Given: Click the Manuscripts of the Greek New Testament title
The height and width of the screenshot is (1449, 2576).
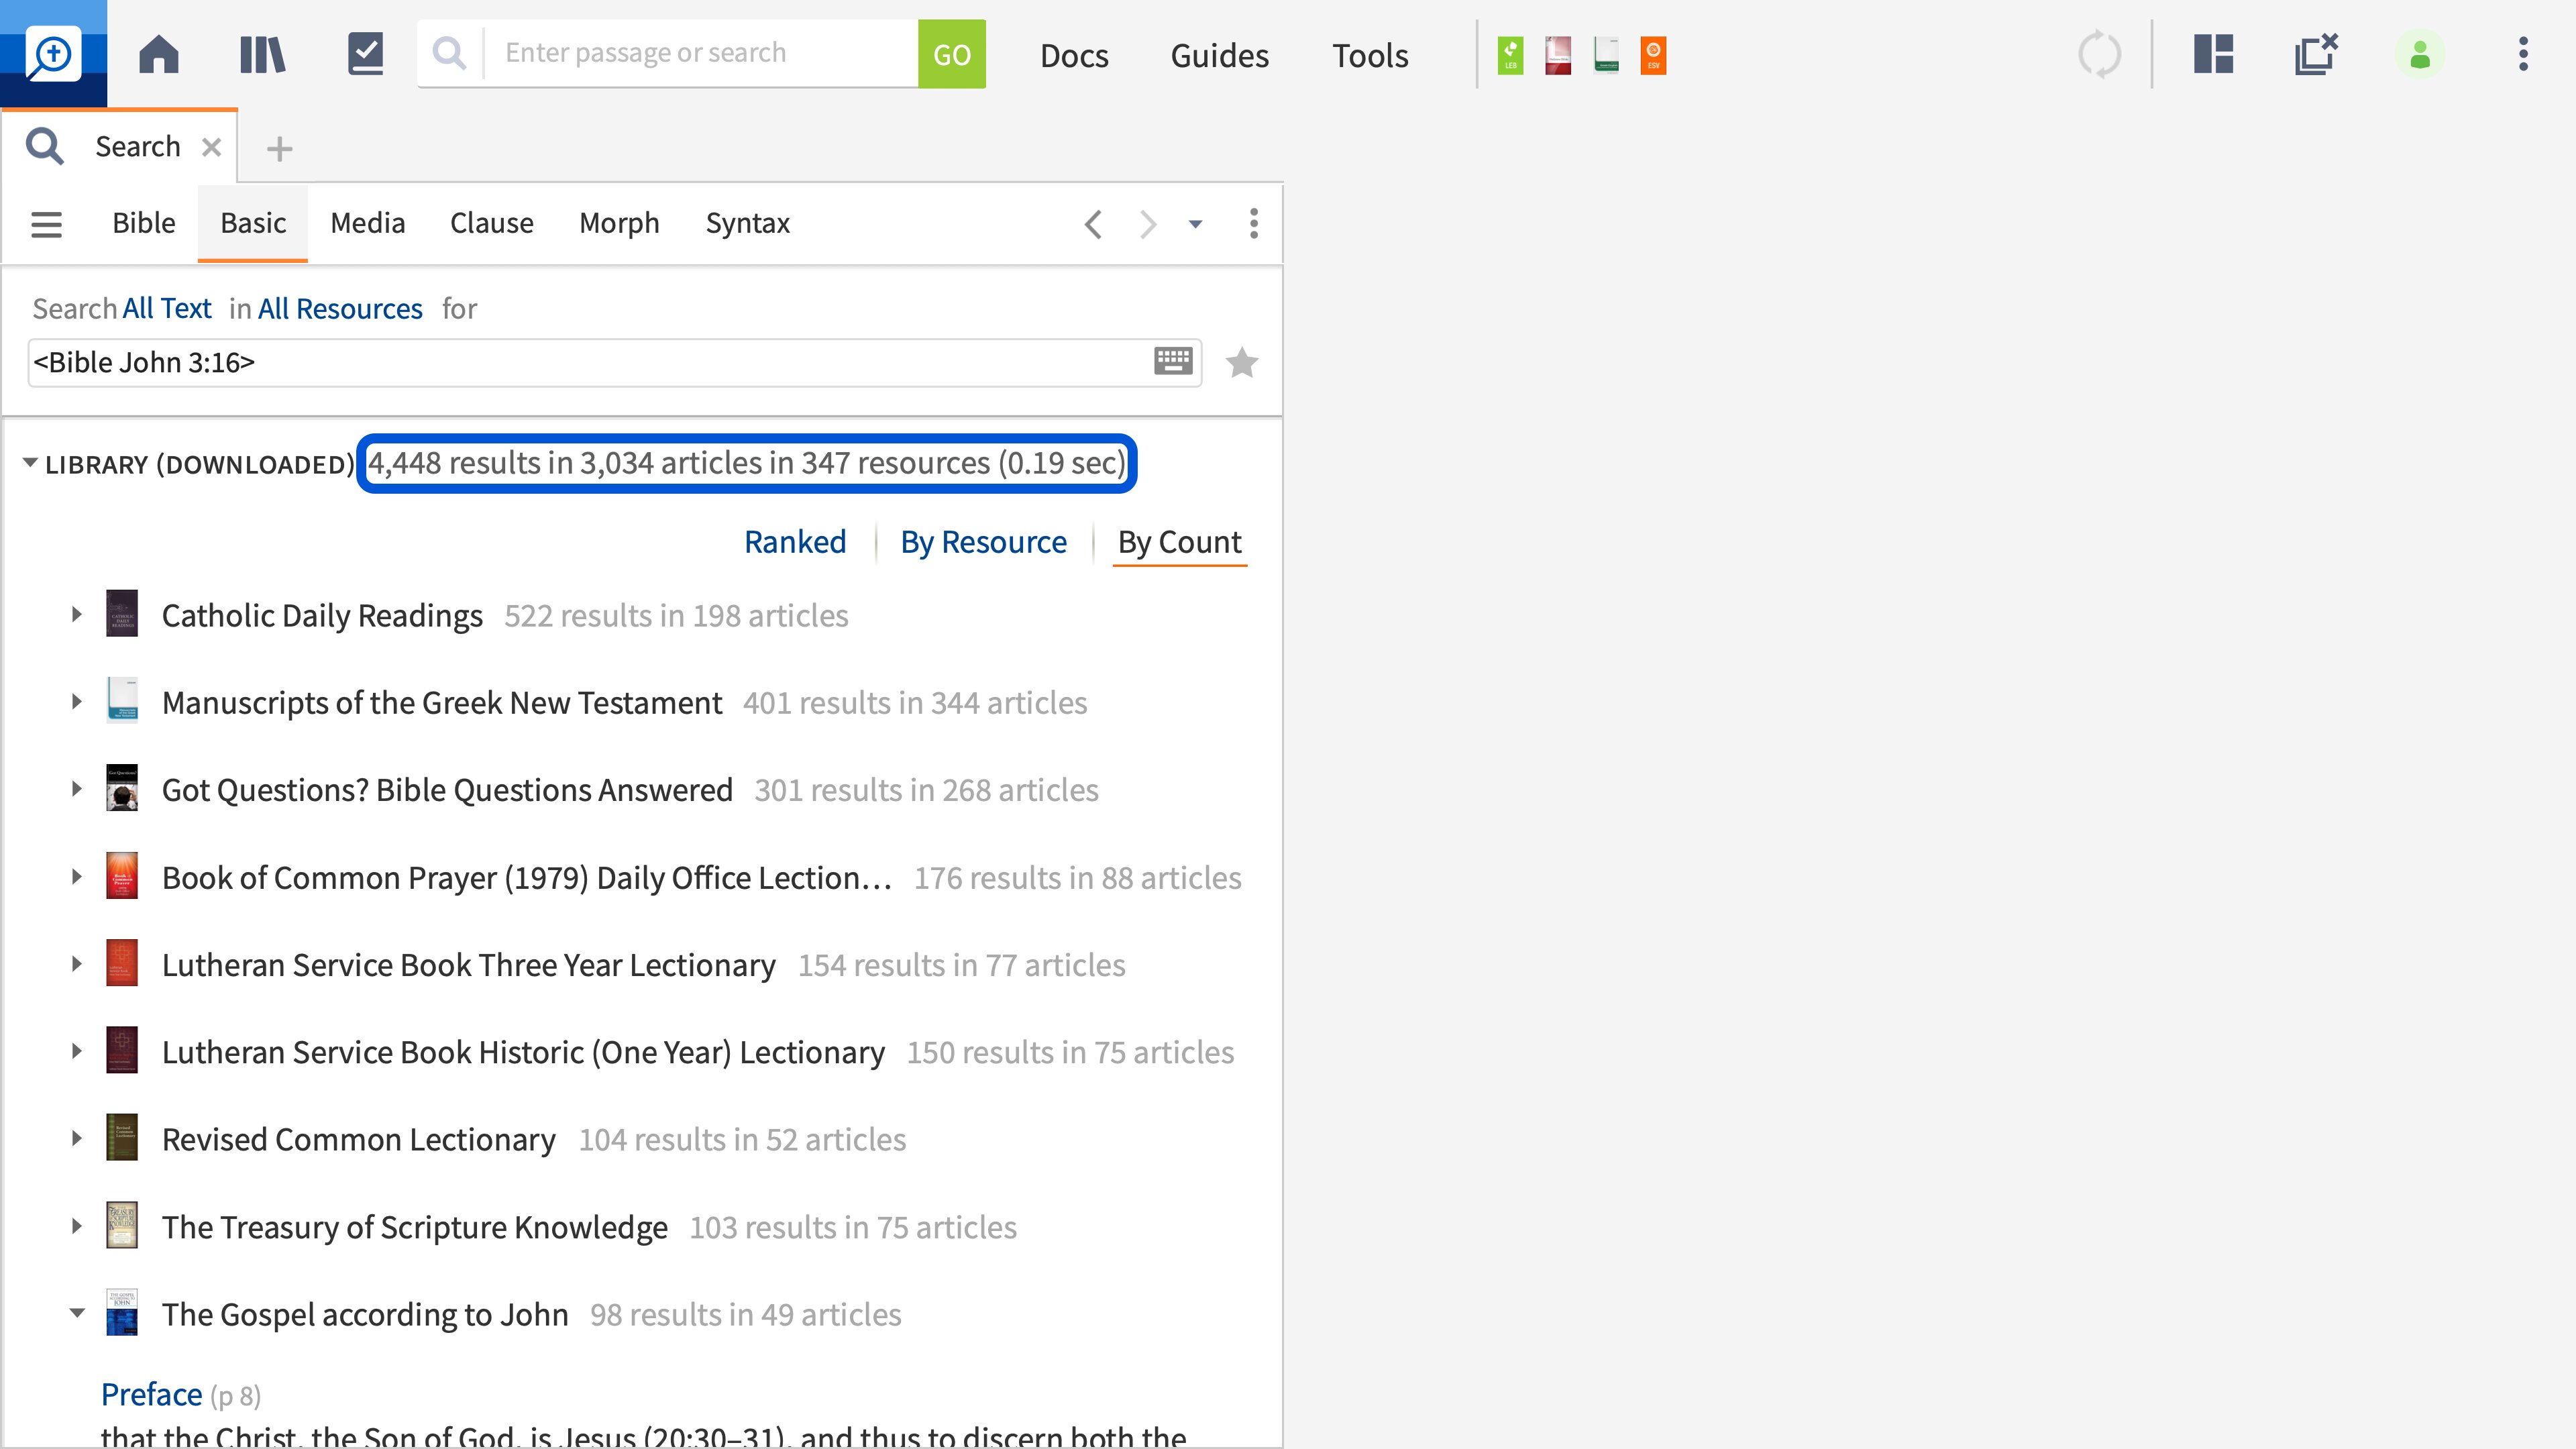Looking at the screenshot, I should pyautogui.click(x=442, y=703).
